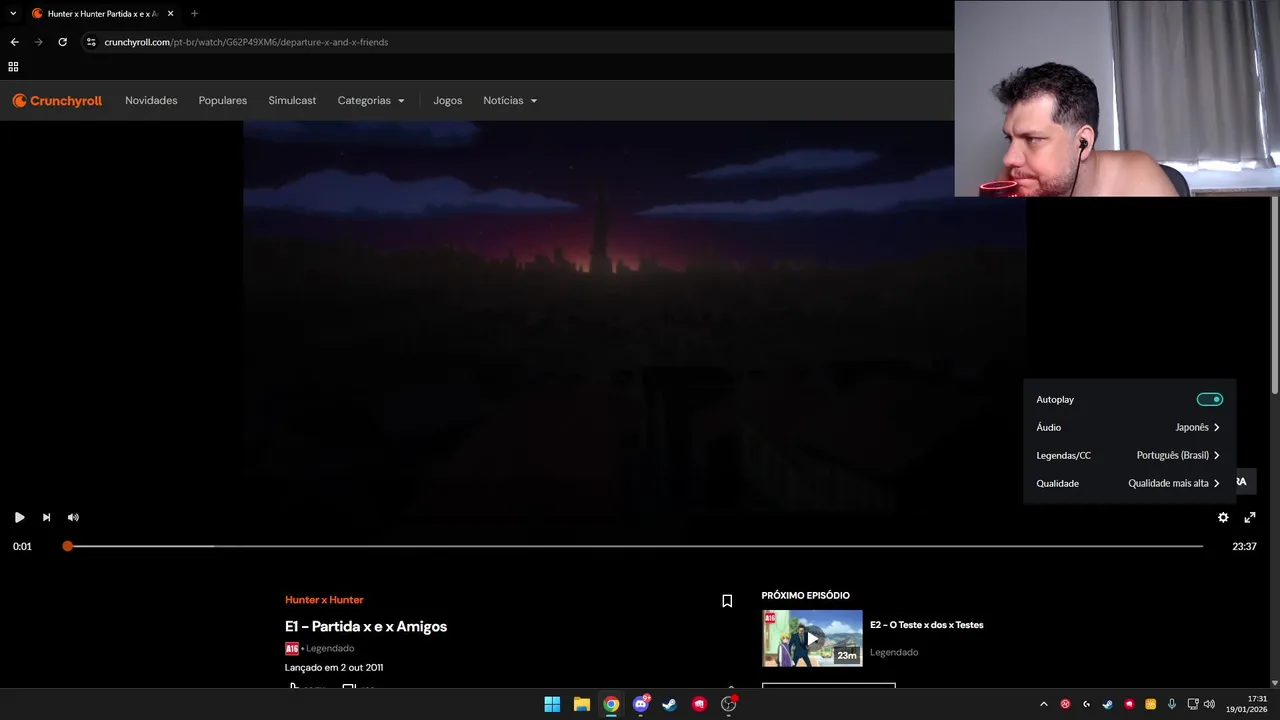Open the Jogos page
The height and width of the screenshot is (720, 1280).
(447, 101)
